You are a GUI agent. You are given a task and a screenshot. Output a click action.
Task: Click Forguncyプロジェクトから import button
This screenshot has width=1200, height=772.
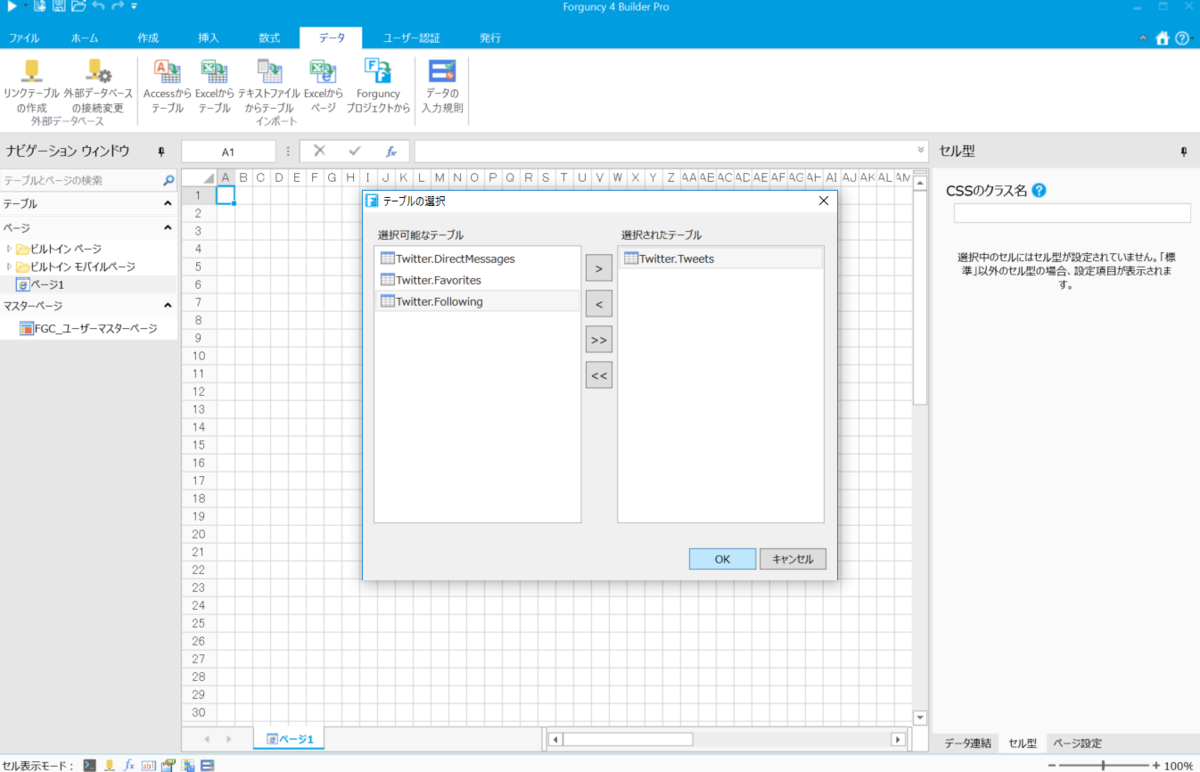tap(378, 86)
